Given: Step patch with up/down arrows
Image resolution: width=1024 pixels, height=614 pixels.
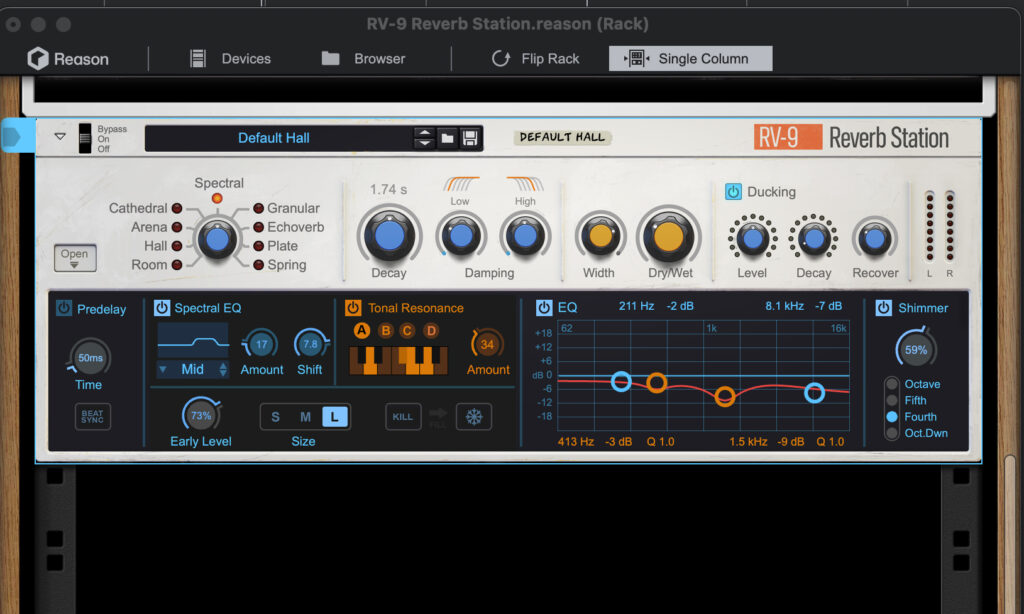Looking at the screenshot, I should (424, 138).
